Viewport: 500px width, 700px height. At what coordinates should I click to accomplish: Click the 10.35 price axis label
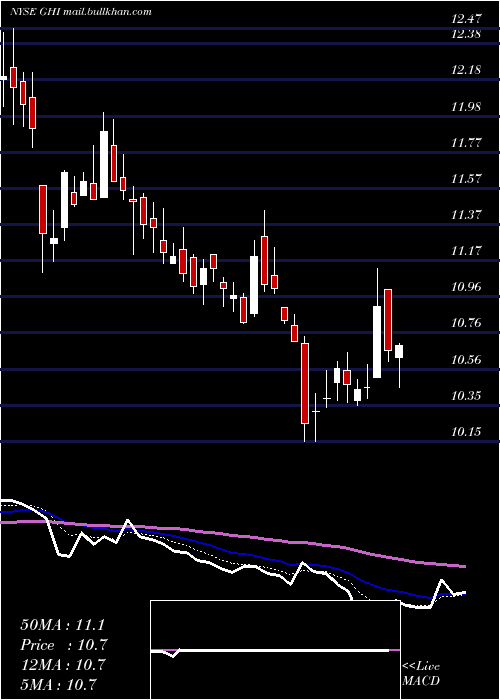pyautogui.click(x=466, y=396)
